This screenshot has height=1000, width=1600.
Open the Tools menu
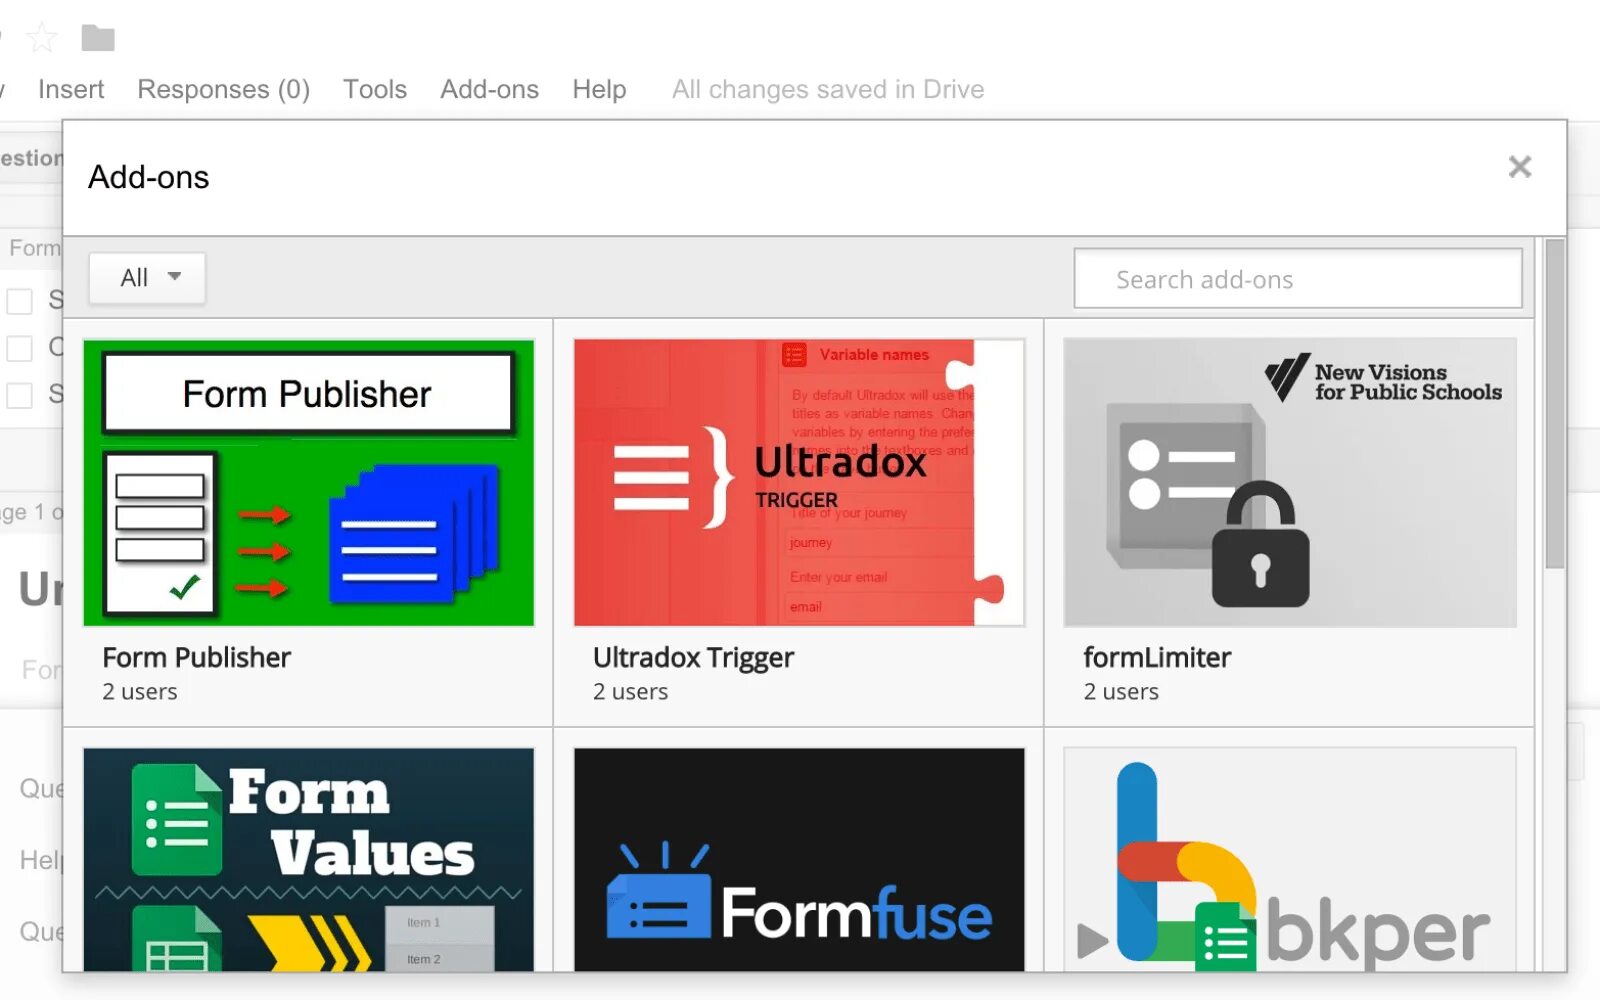[x=375, y=89]
